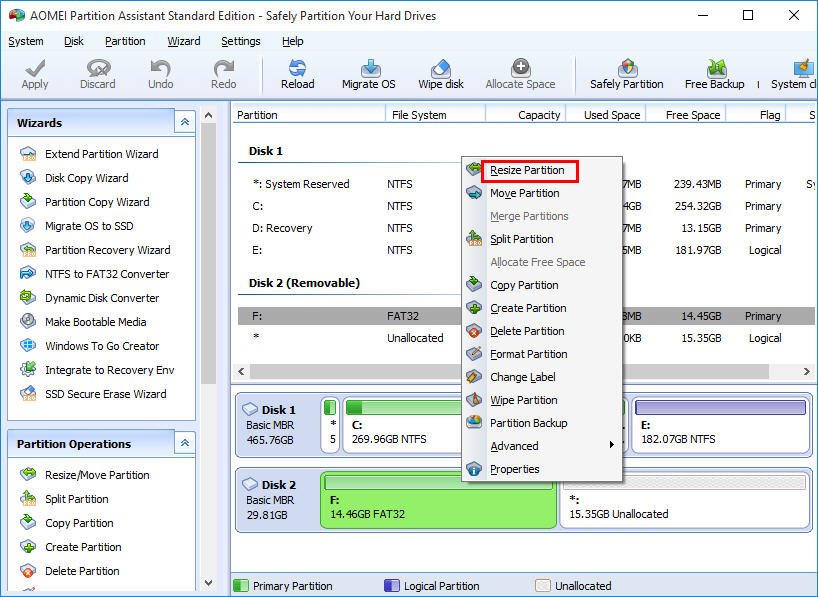The image size is (818, 597).
Task: Select the 15.35GB Unallocated block
Action: [684, 500]
